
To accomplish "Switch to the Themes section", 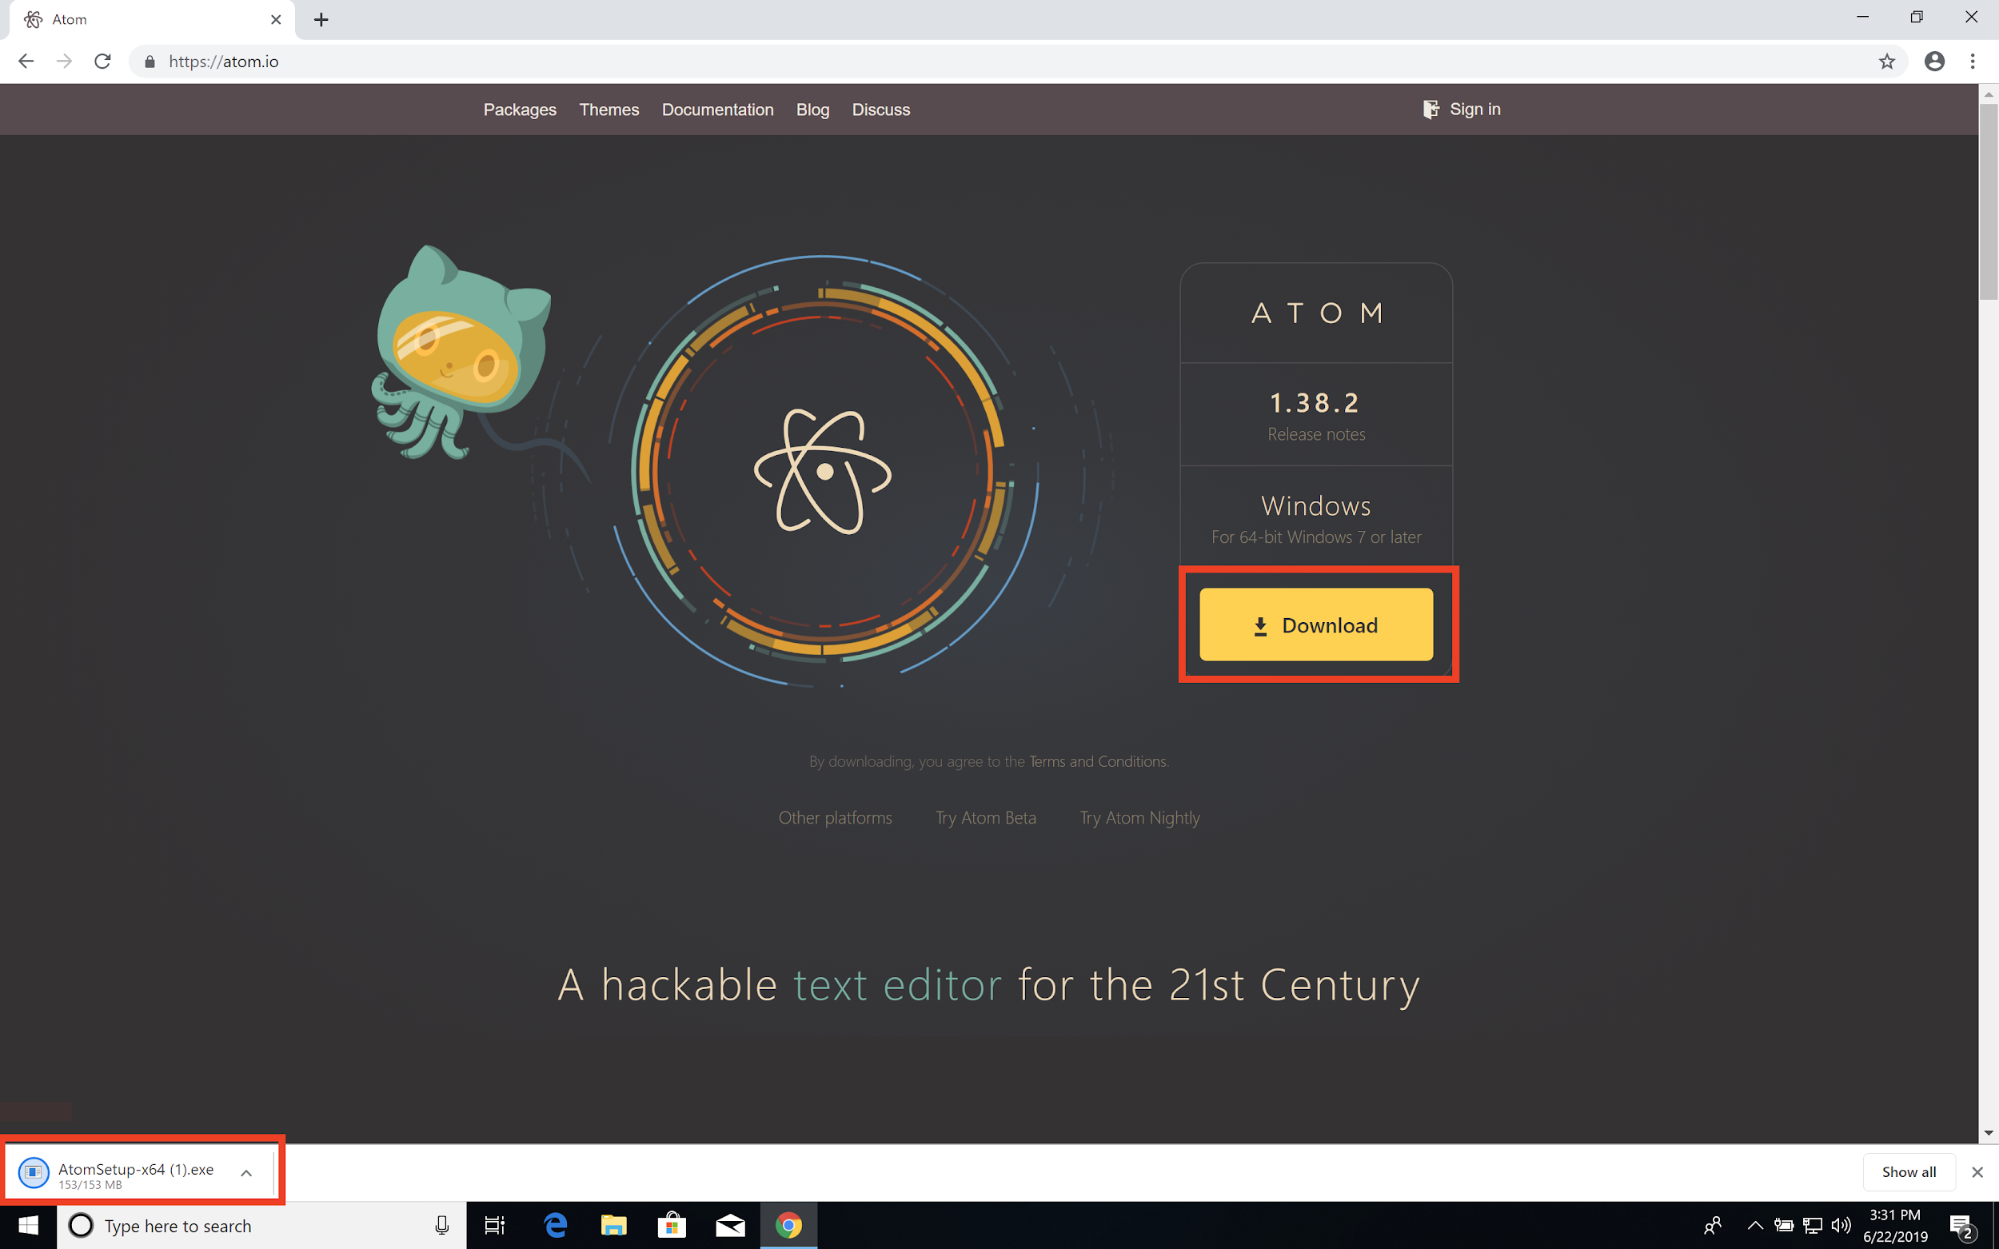I will 609,109.
